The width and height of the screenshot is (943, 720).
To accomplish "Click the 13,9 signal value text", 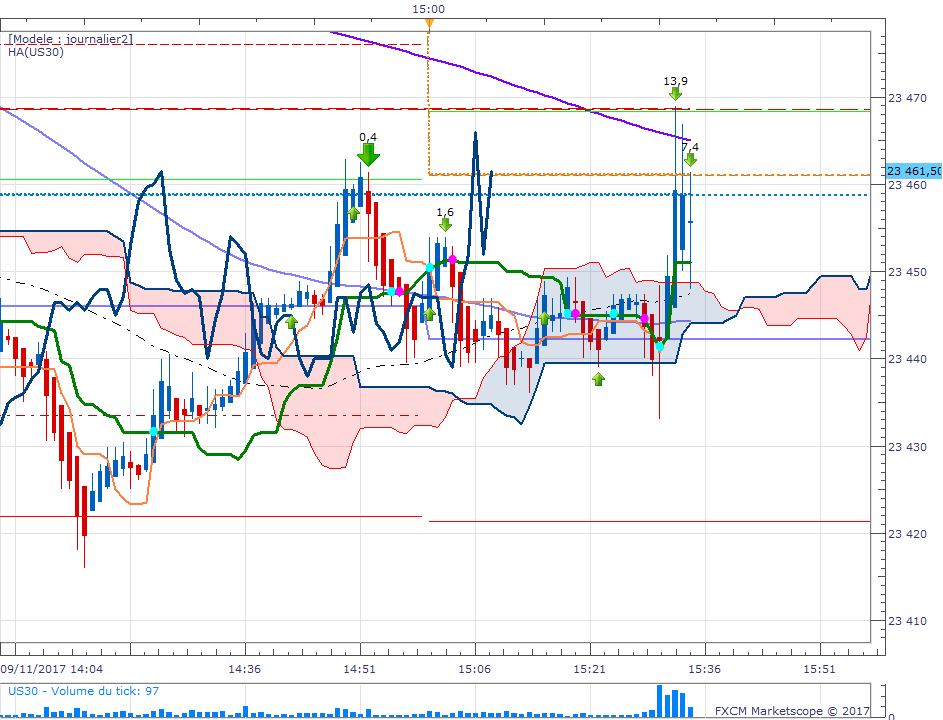I will [x=675, y=81].
